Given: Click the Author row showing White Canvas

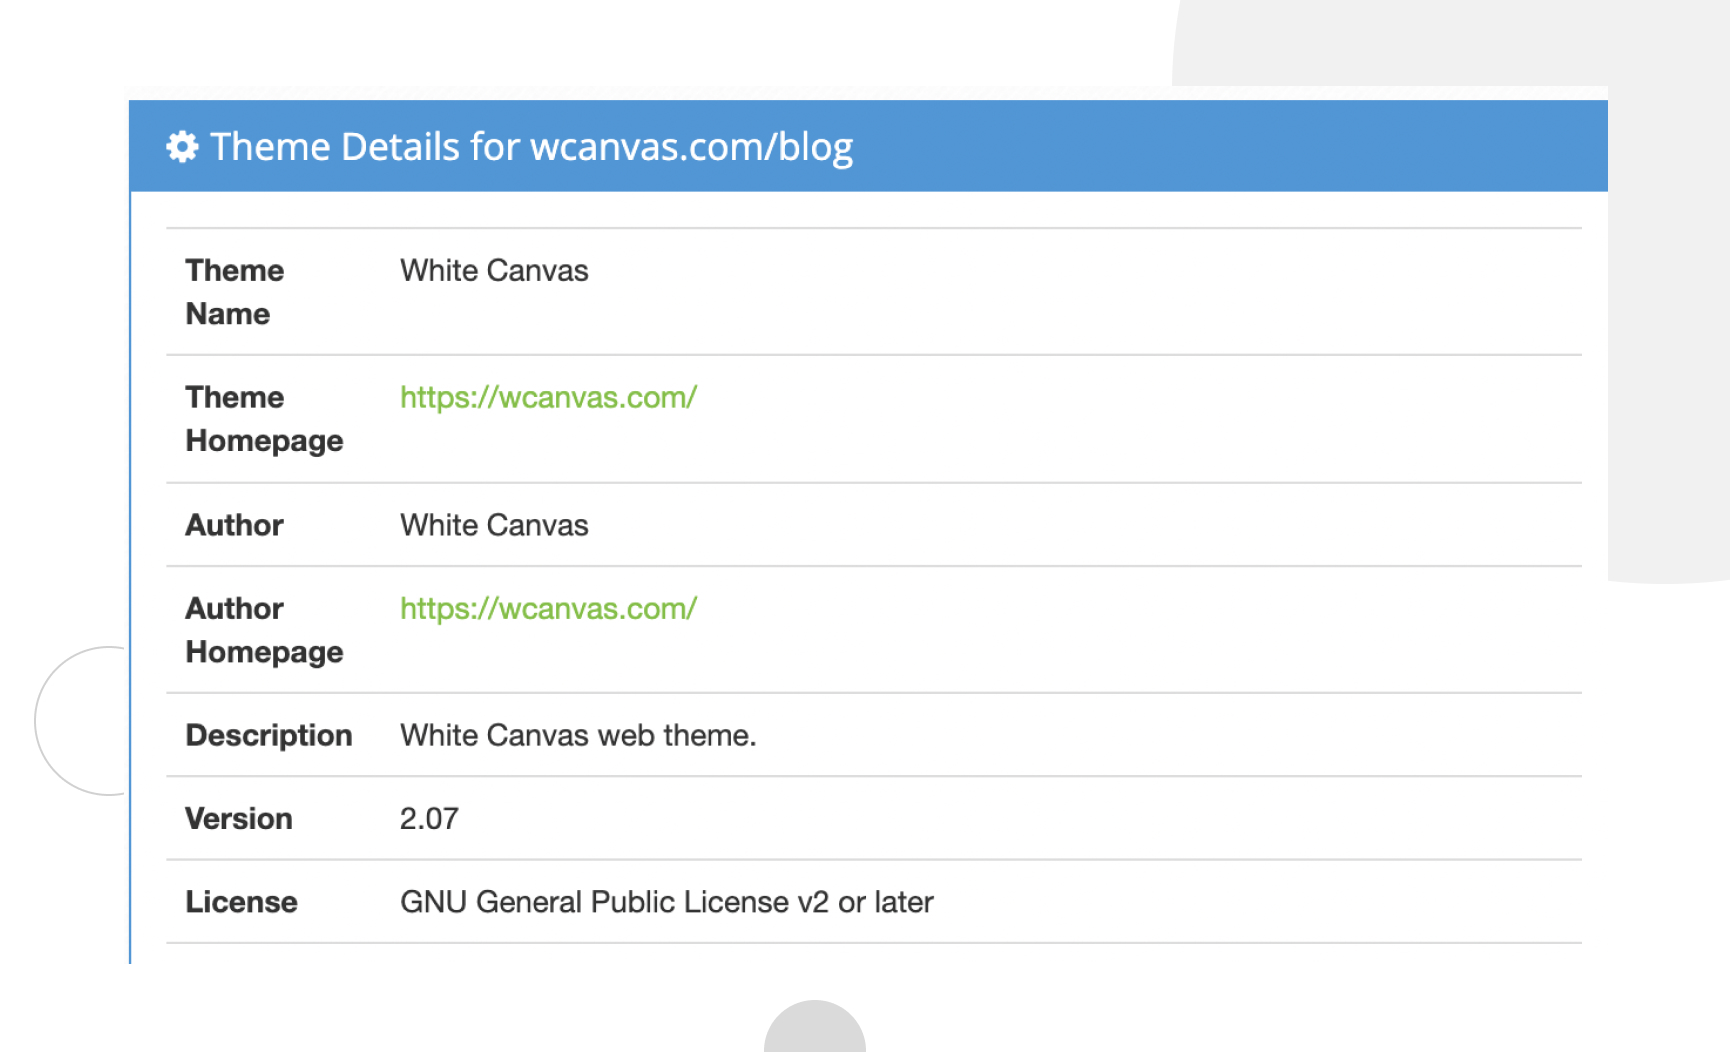Looking at the screenshot, I should click(494, 525).
